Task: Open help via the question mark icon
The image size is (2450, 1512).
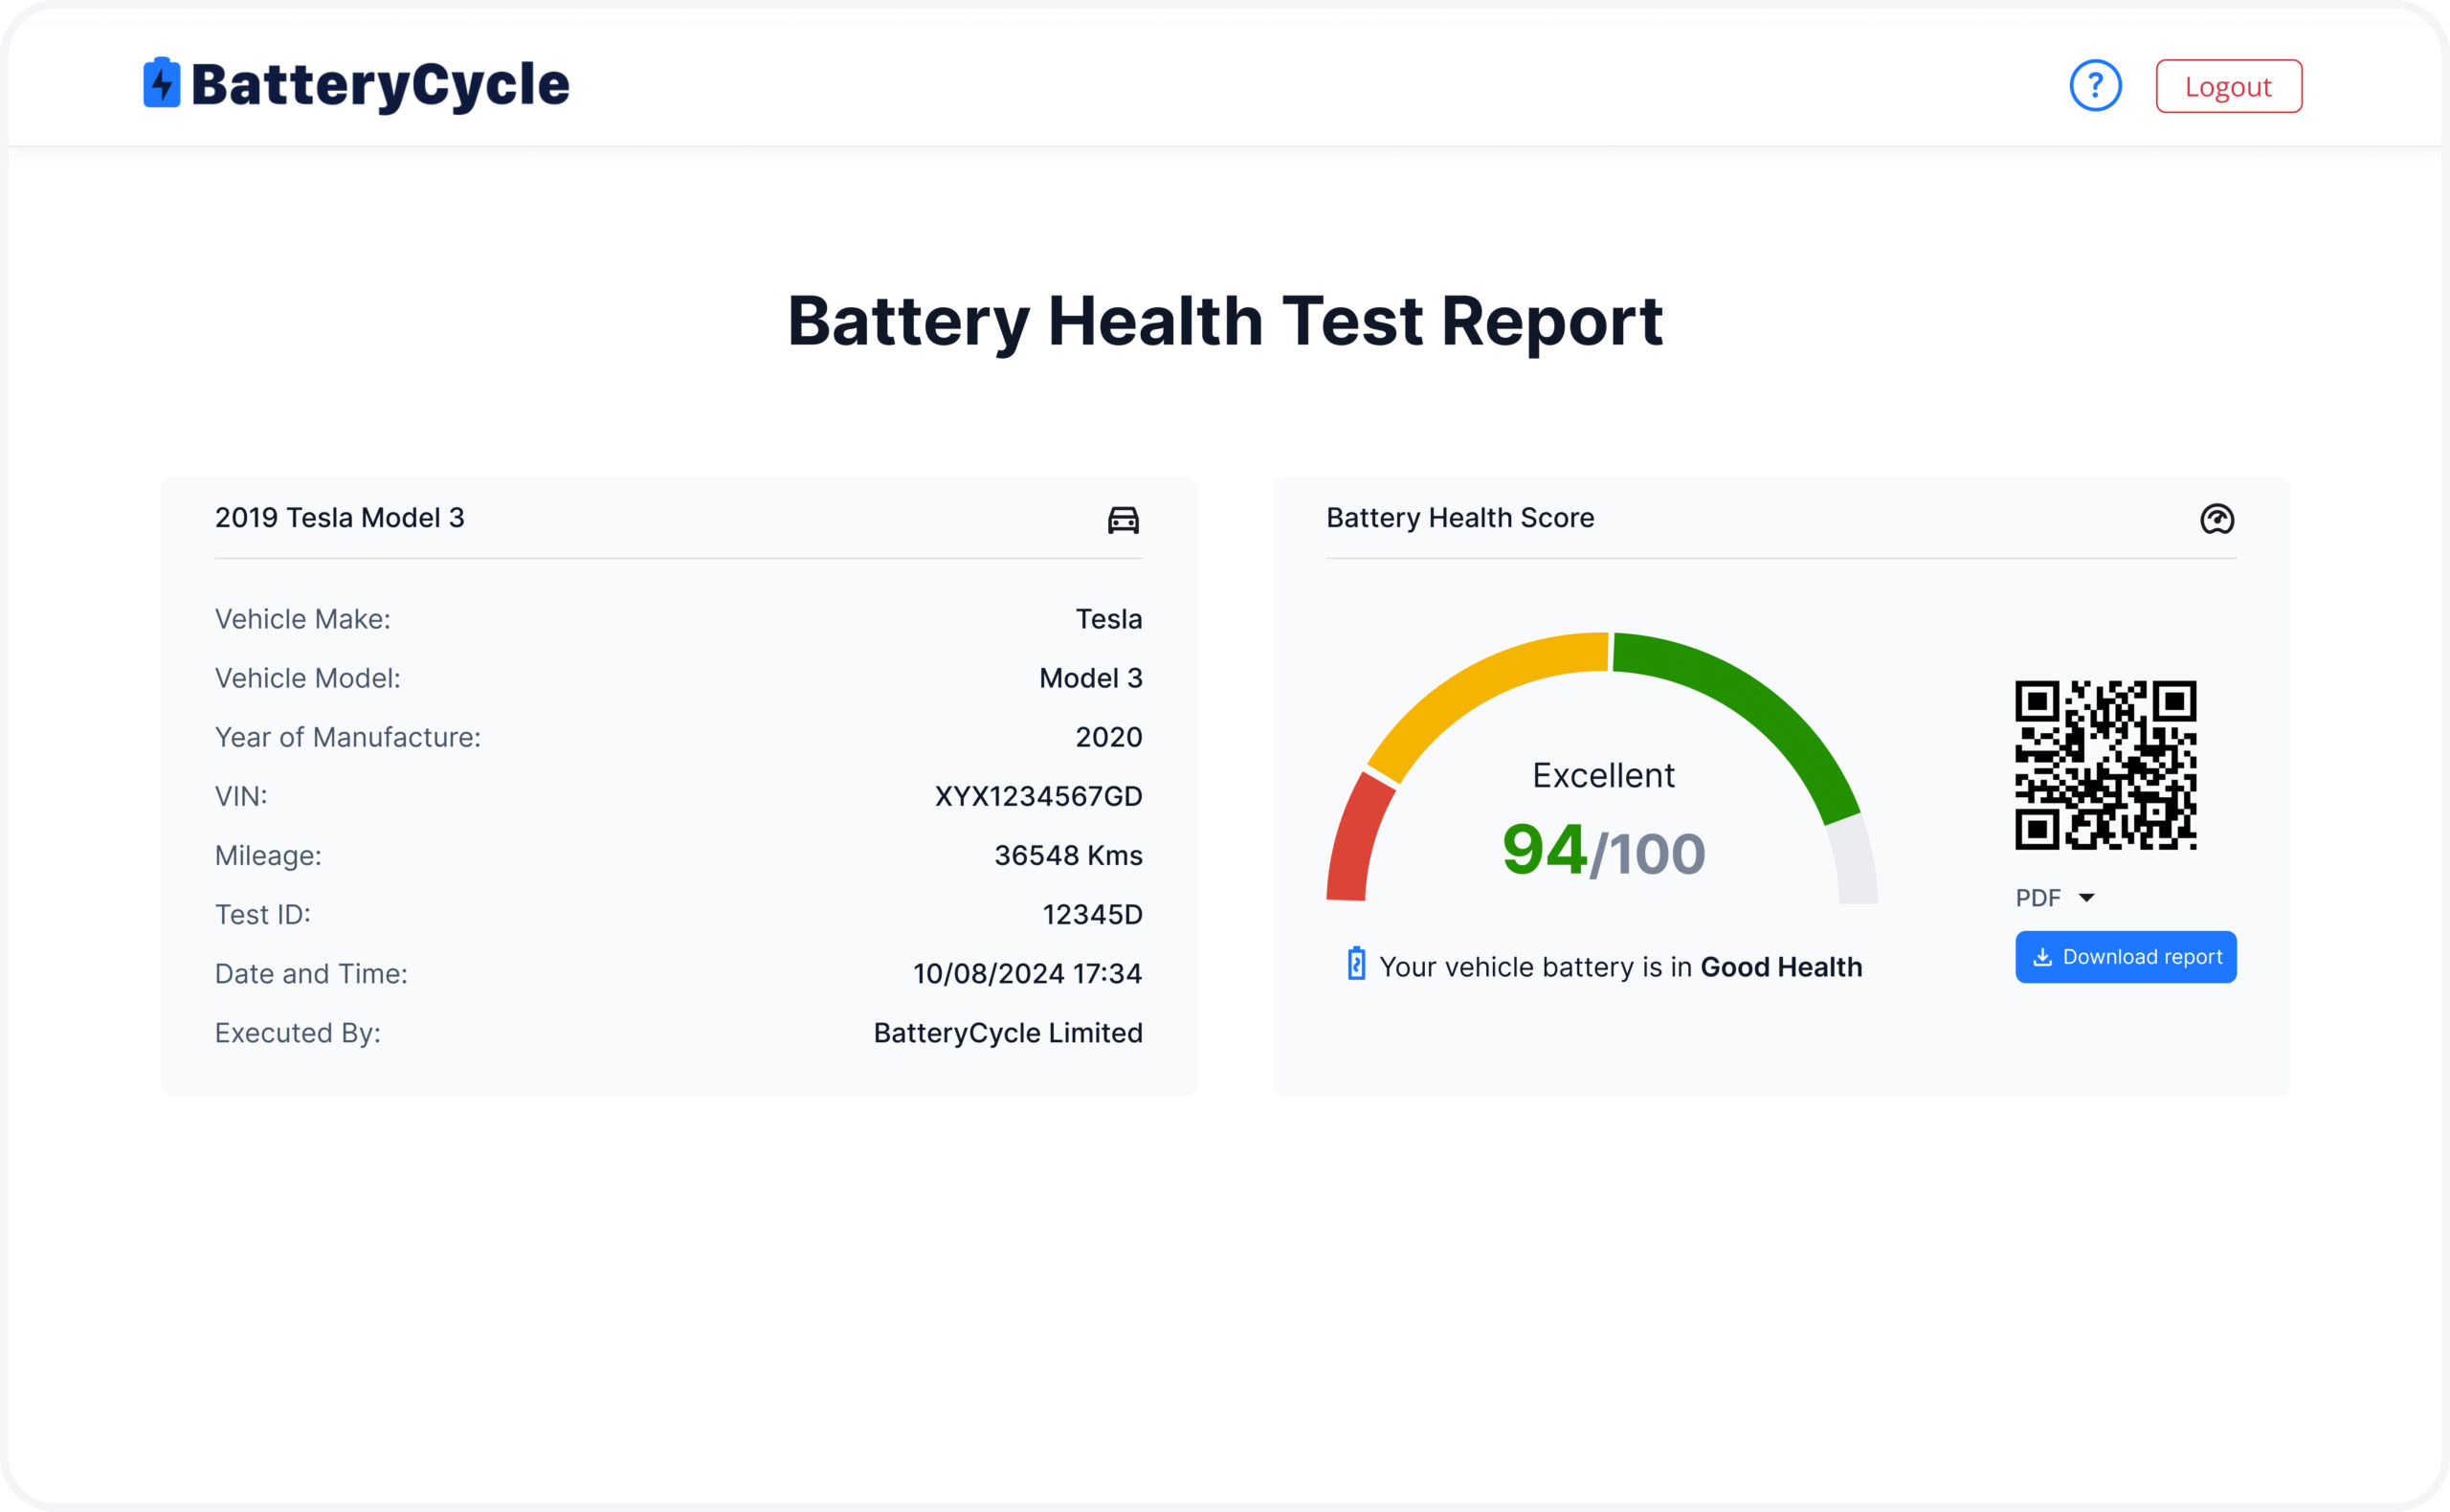Action: (x=2095, y=86)
